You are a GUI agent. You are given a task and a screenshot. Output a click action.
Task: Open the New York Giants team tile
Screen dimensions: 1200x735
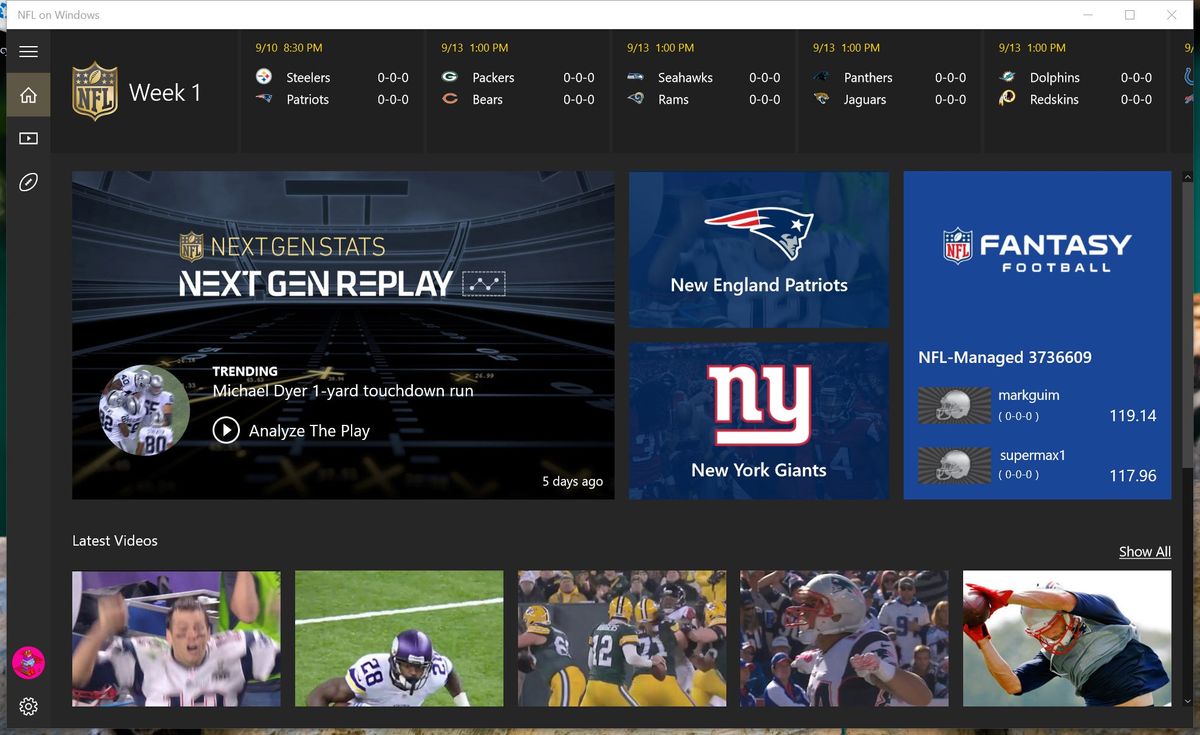[x=757, y=420]
